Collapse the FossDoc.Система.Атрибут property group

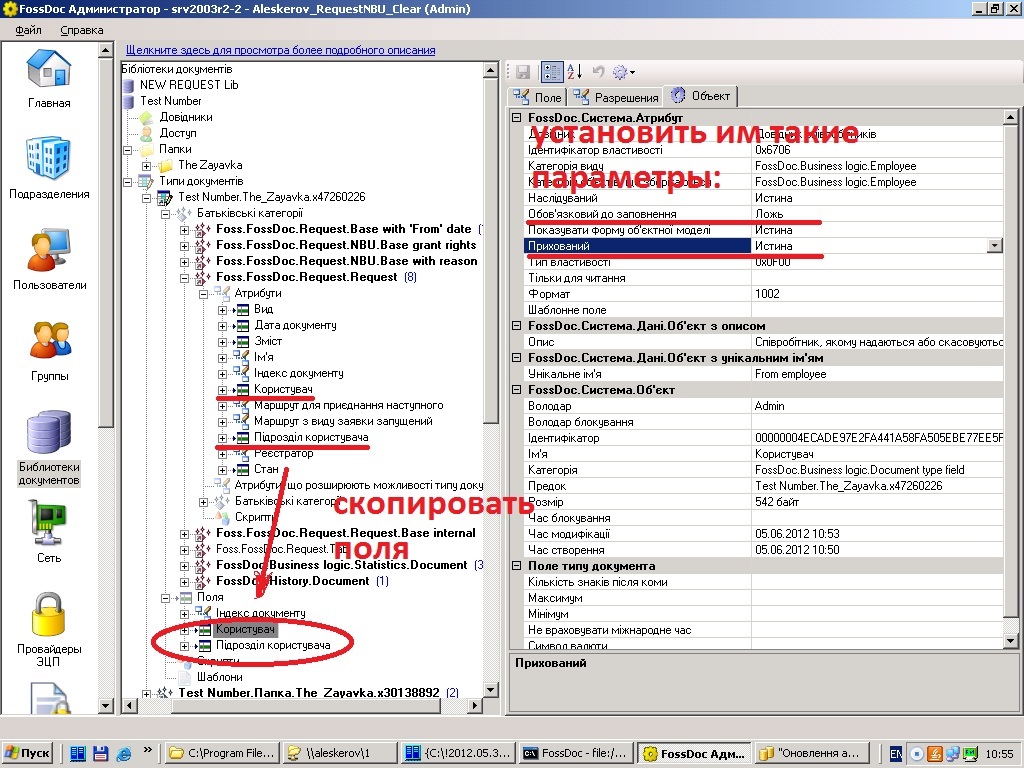tap(517, 118)
